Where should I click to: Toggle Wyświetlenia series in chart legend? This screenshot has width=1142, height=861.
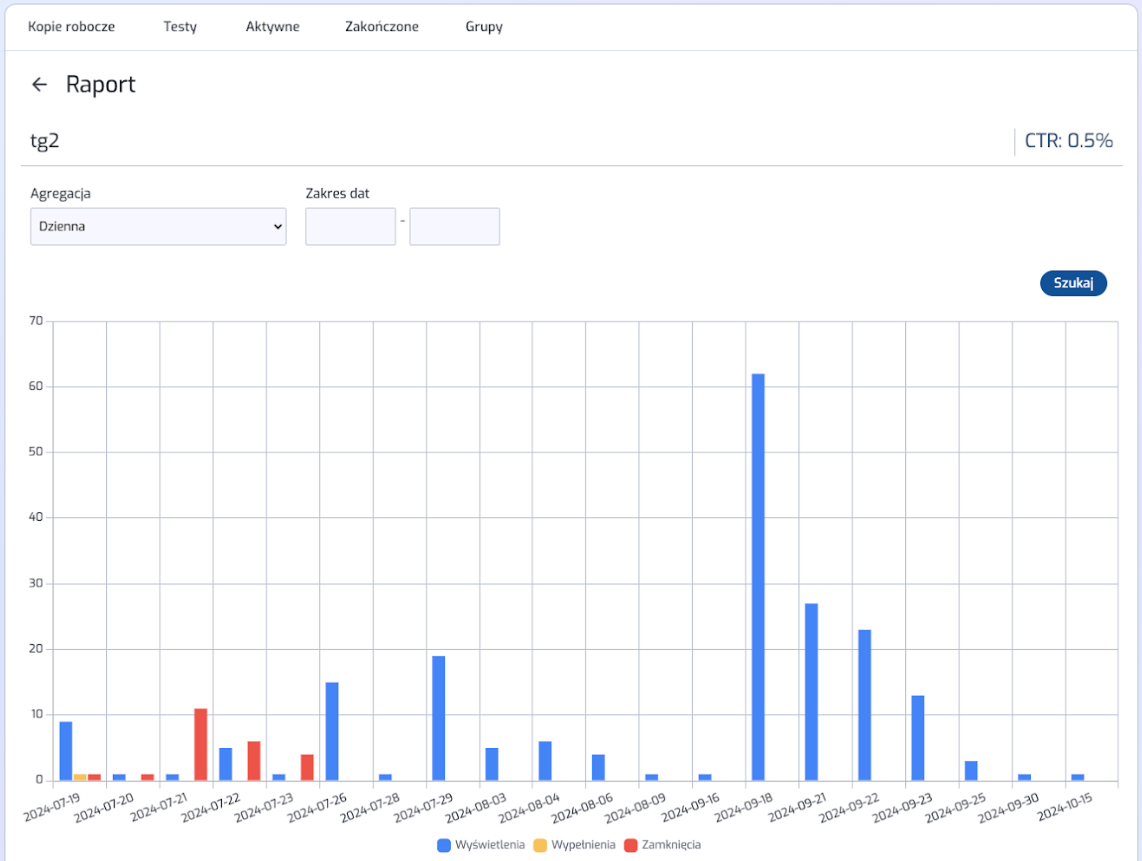click(489, 845)
